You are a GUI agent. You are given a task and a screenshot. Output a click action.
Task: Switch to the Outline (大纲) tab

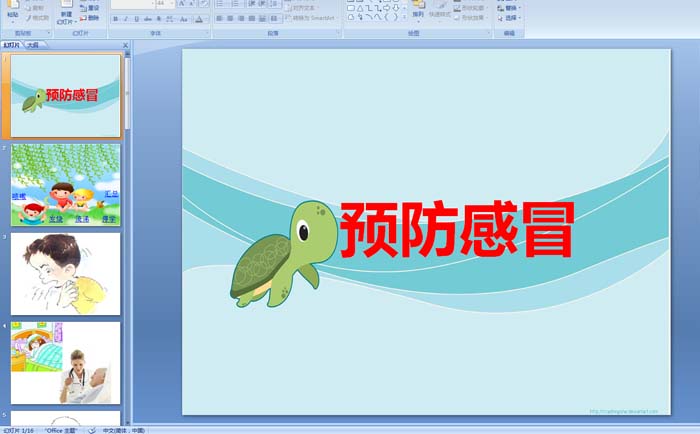coord(33,45)
